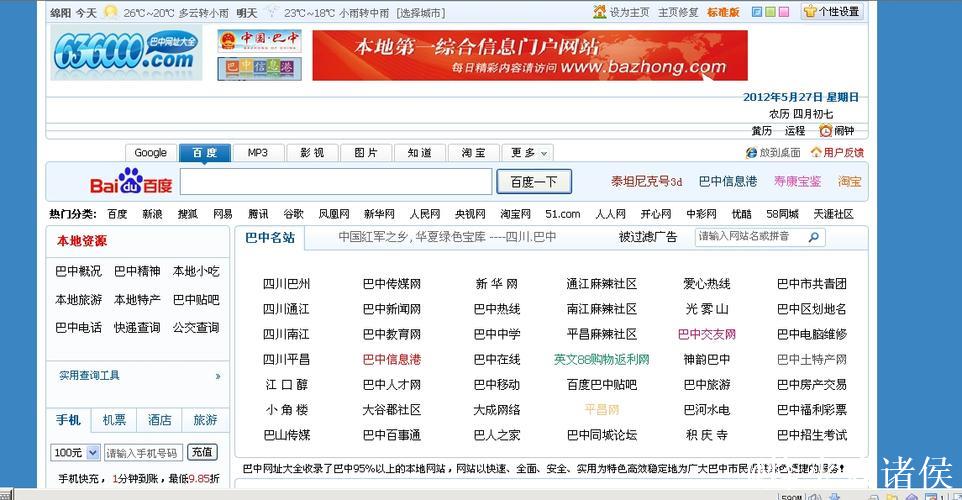Click the 标准版 link

point(723,12)
